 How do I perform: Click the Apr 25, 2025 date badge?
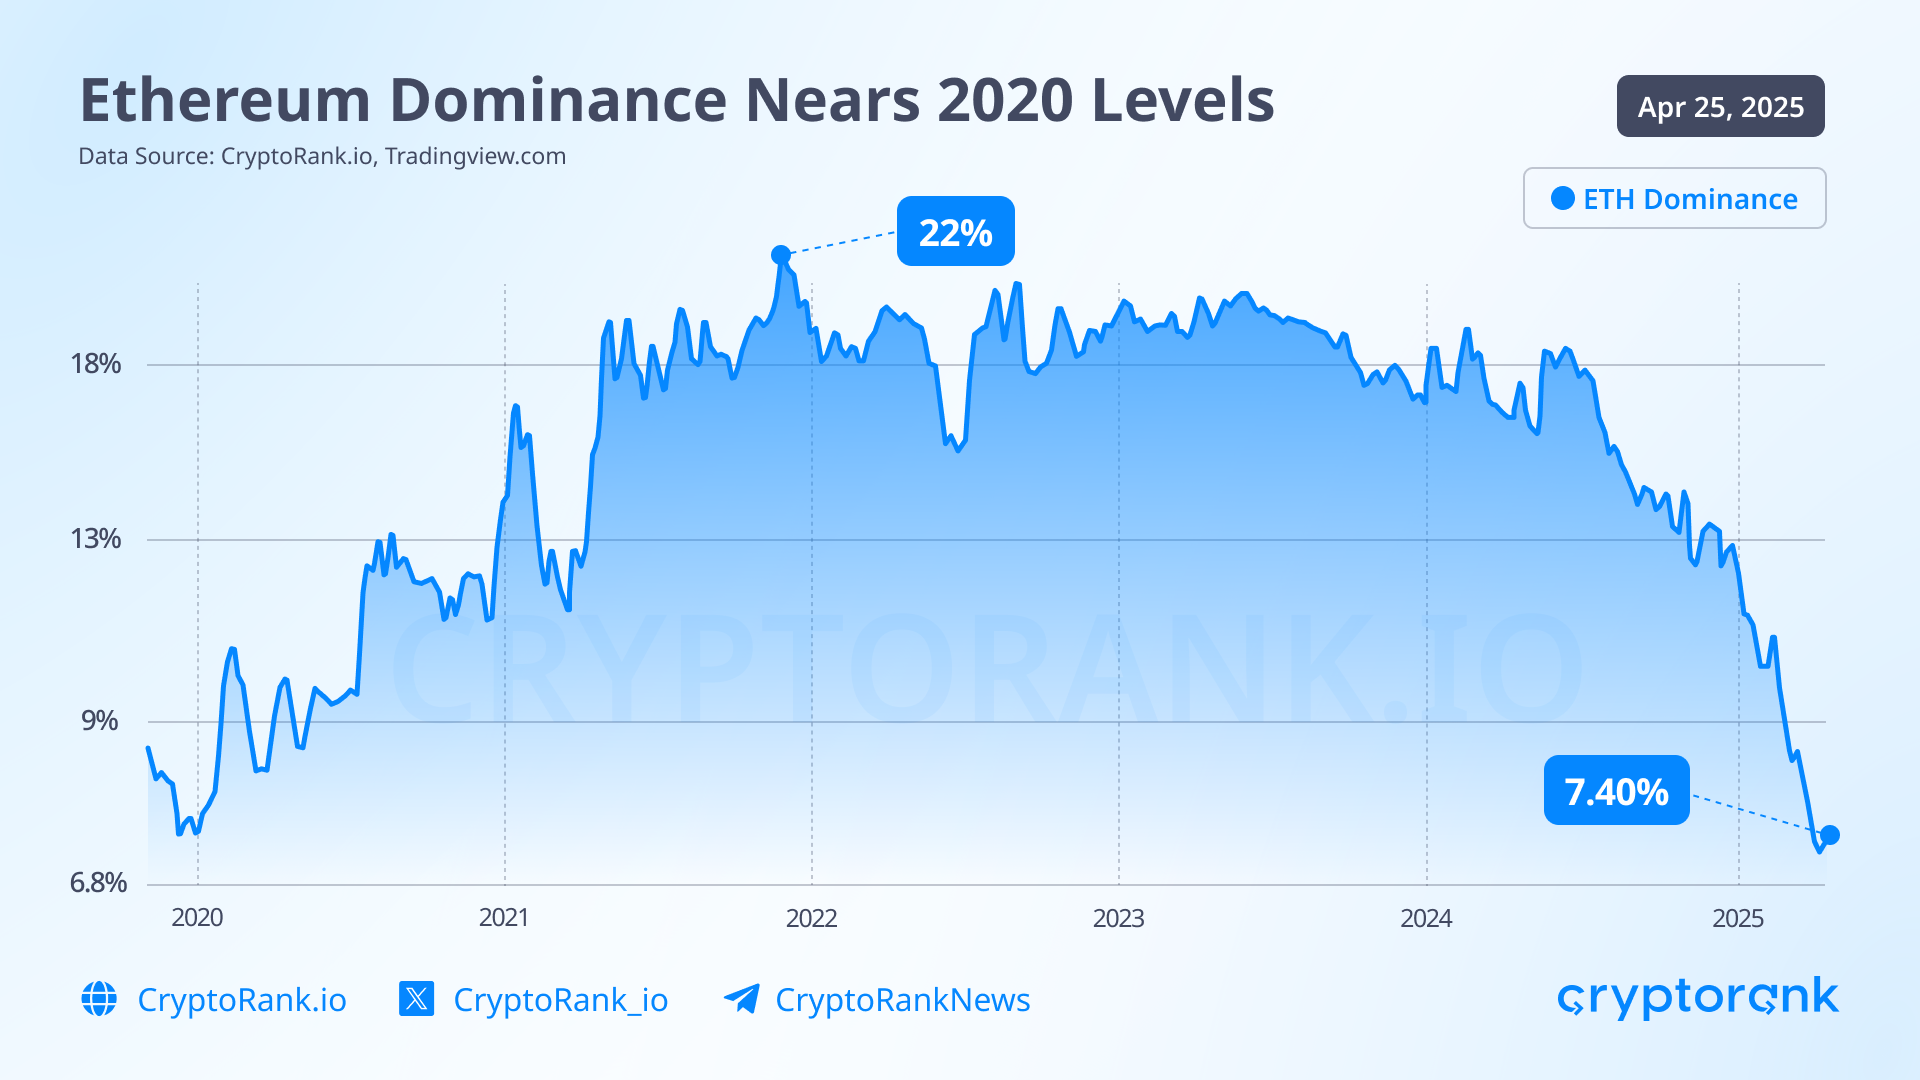pyautogui.click(x=1720, y=106)
